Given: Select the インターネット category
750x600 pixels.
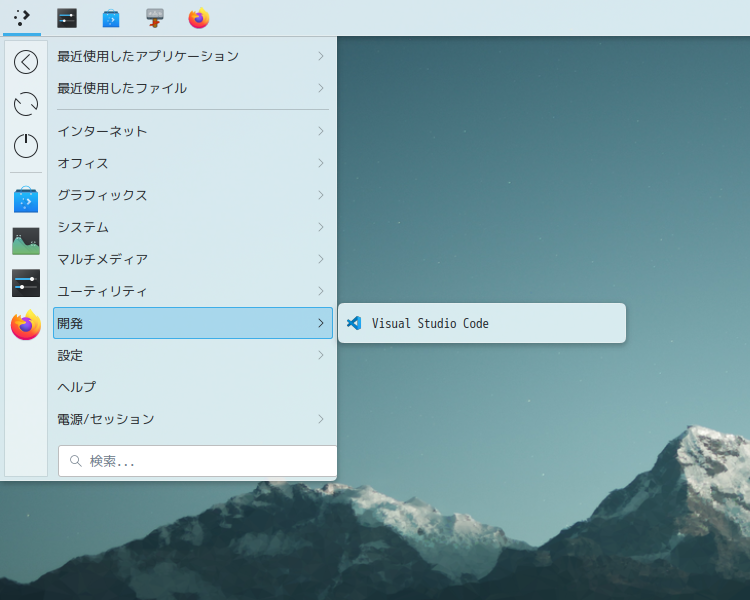Looking at the screenshot, I should pyautogui.click(x=193, y=131).
